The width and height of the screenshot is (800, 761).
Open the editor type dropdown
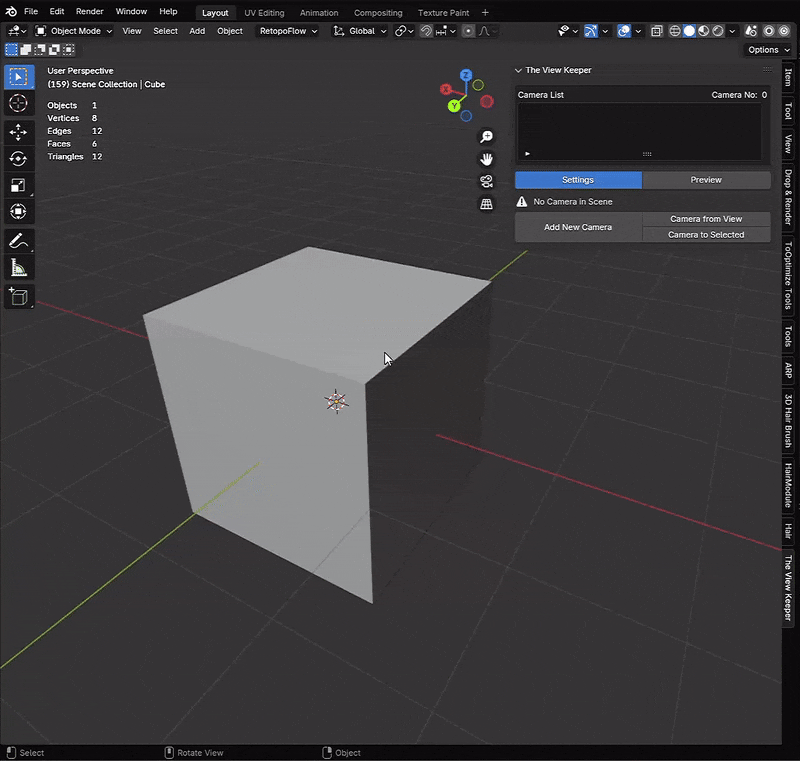[17, 31]
